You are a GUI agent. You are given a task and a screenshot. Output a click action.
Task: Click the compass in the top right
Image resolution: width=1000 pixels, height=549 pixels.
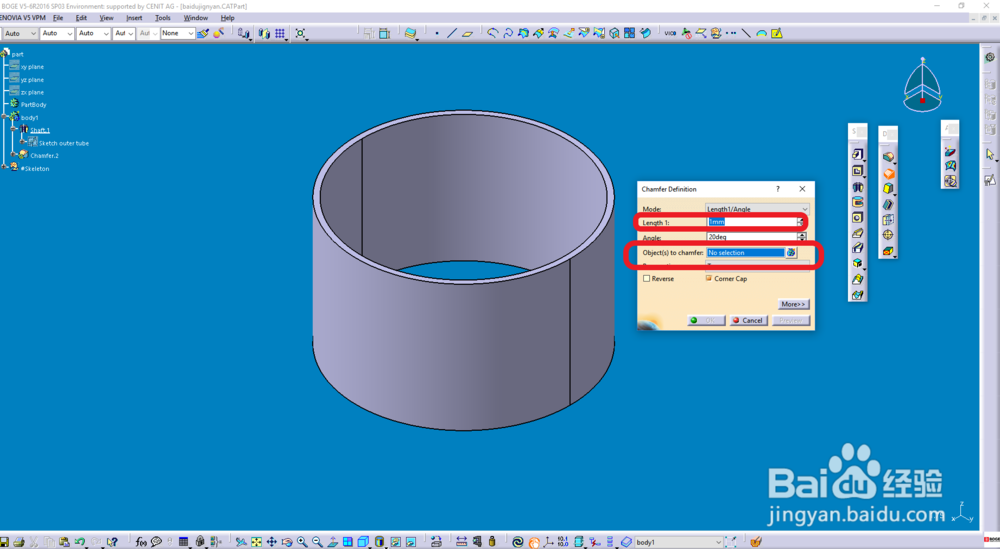(923, 85)
